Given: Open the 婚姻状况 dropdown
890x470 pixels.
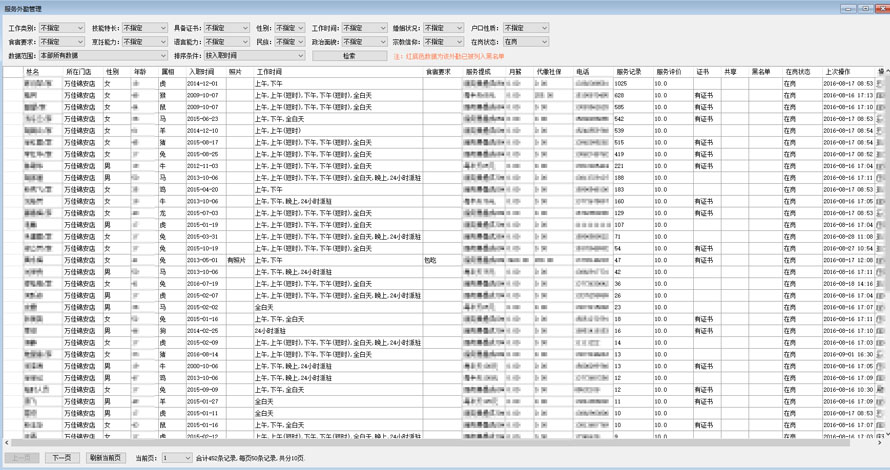Looking at the screenshot, I should [443, 29].
